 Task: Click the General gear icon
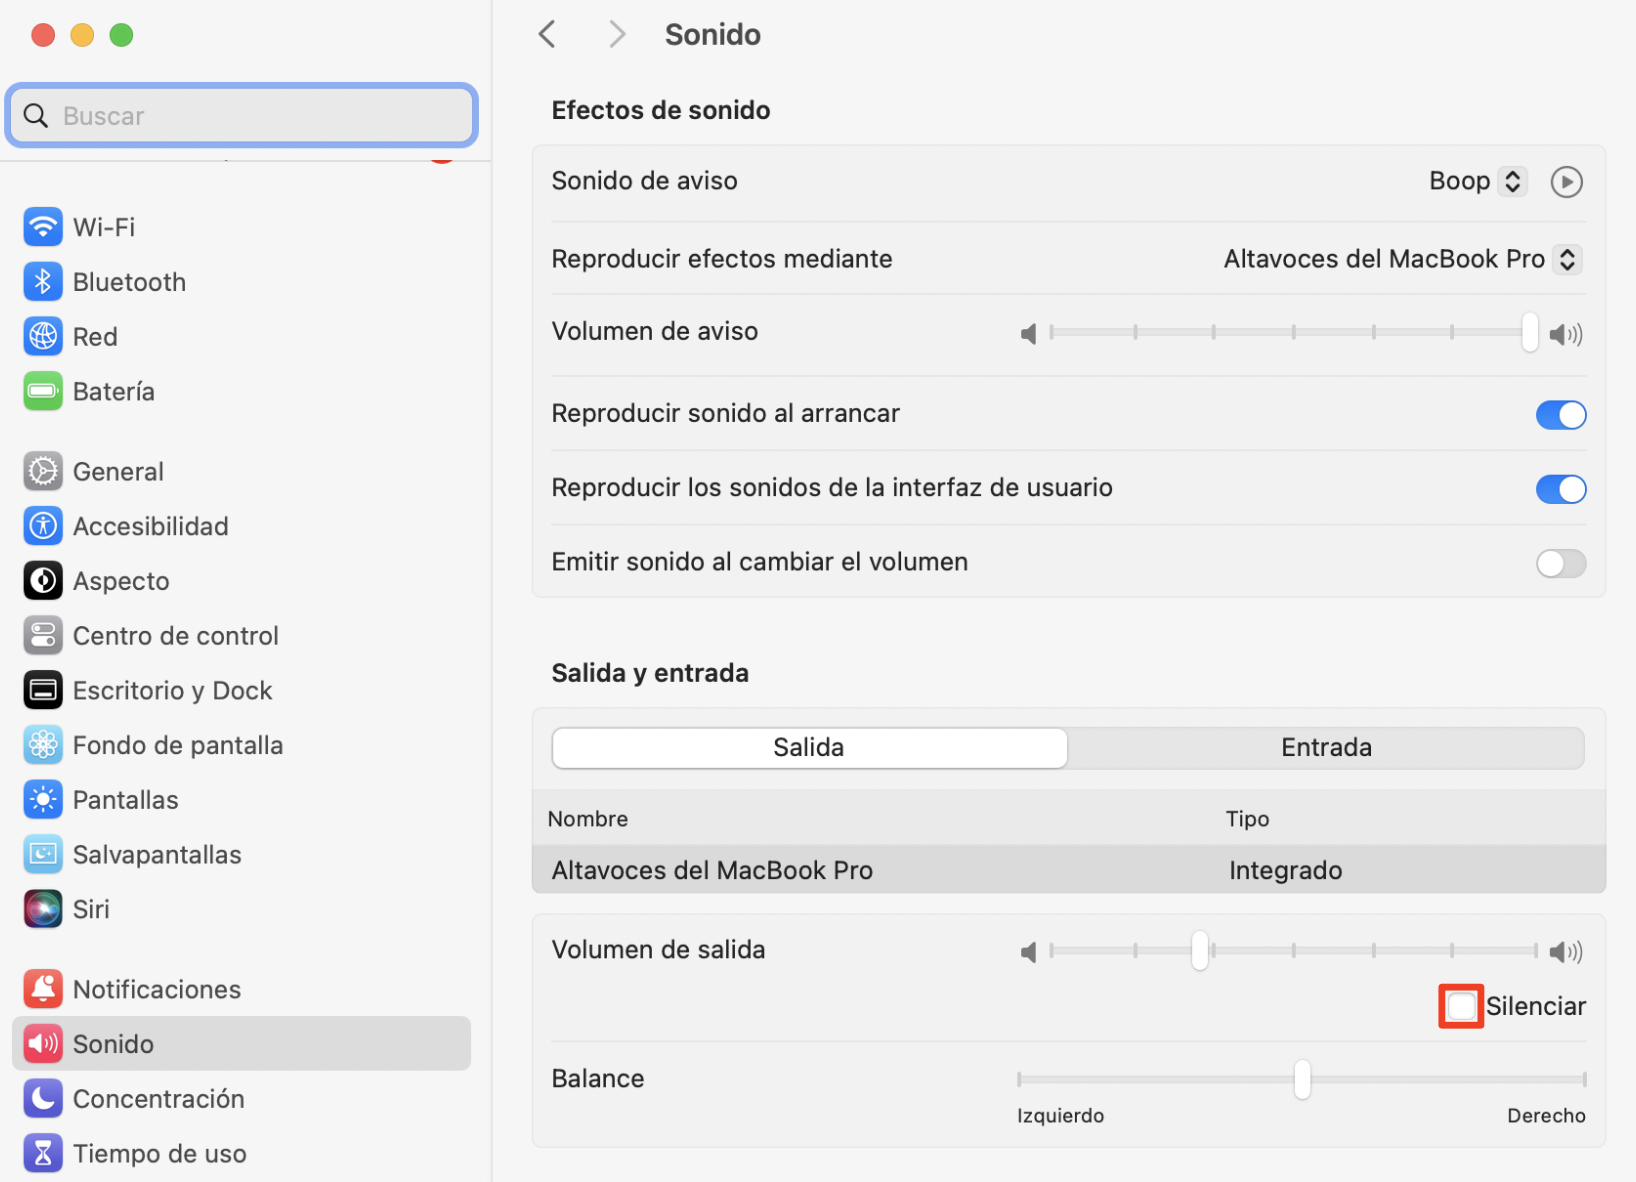click(43, 471)
